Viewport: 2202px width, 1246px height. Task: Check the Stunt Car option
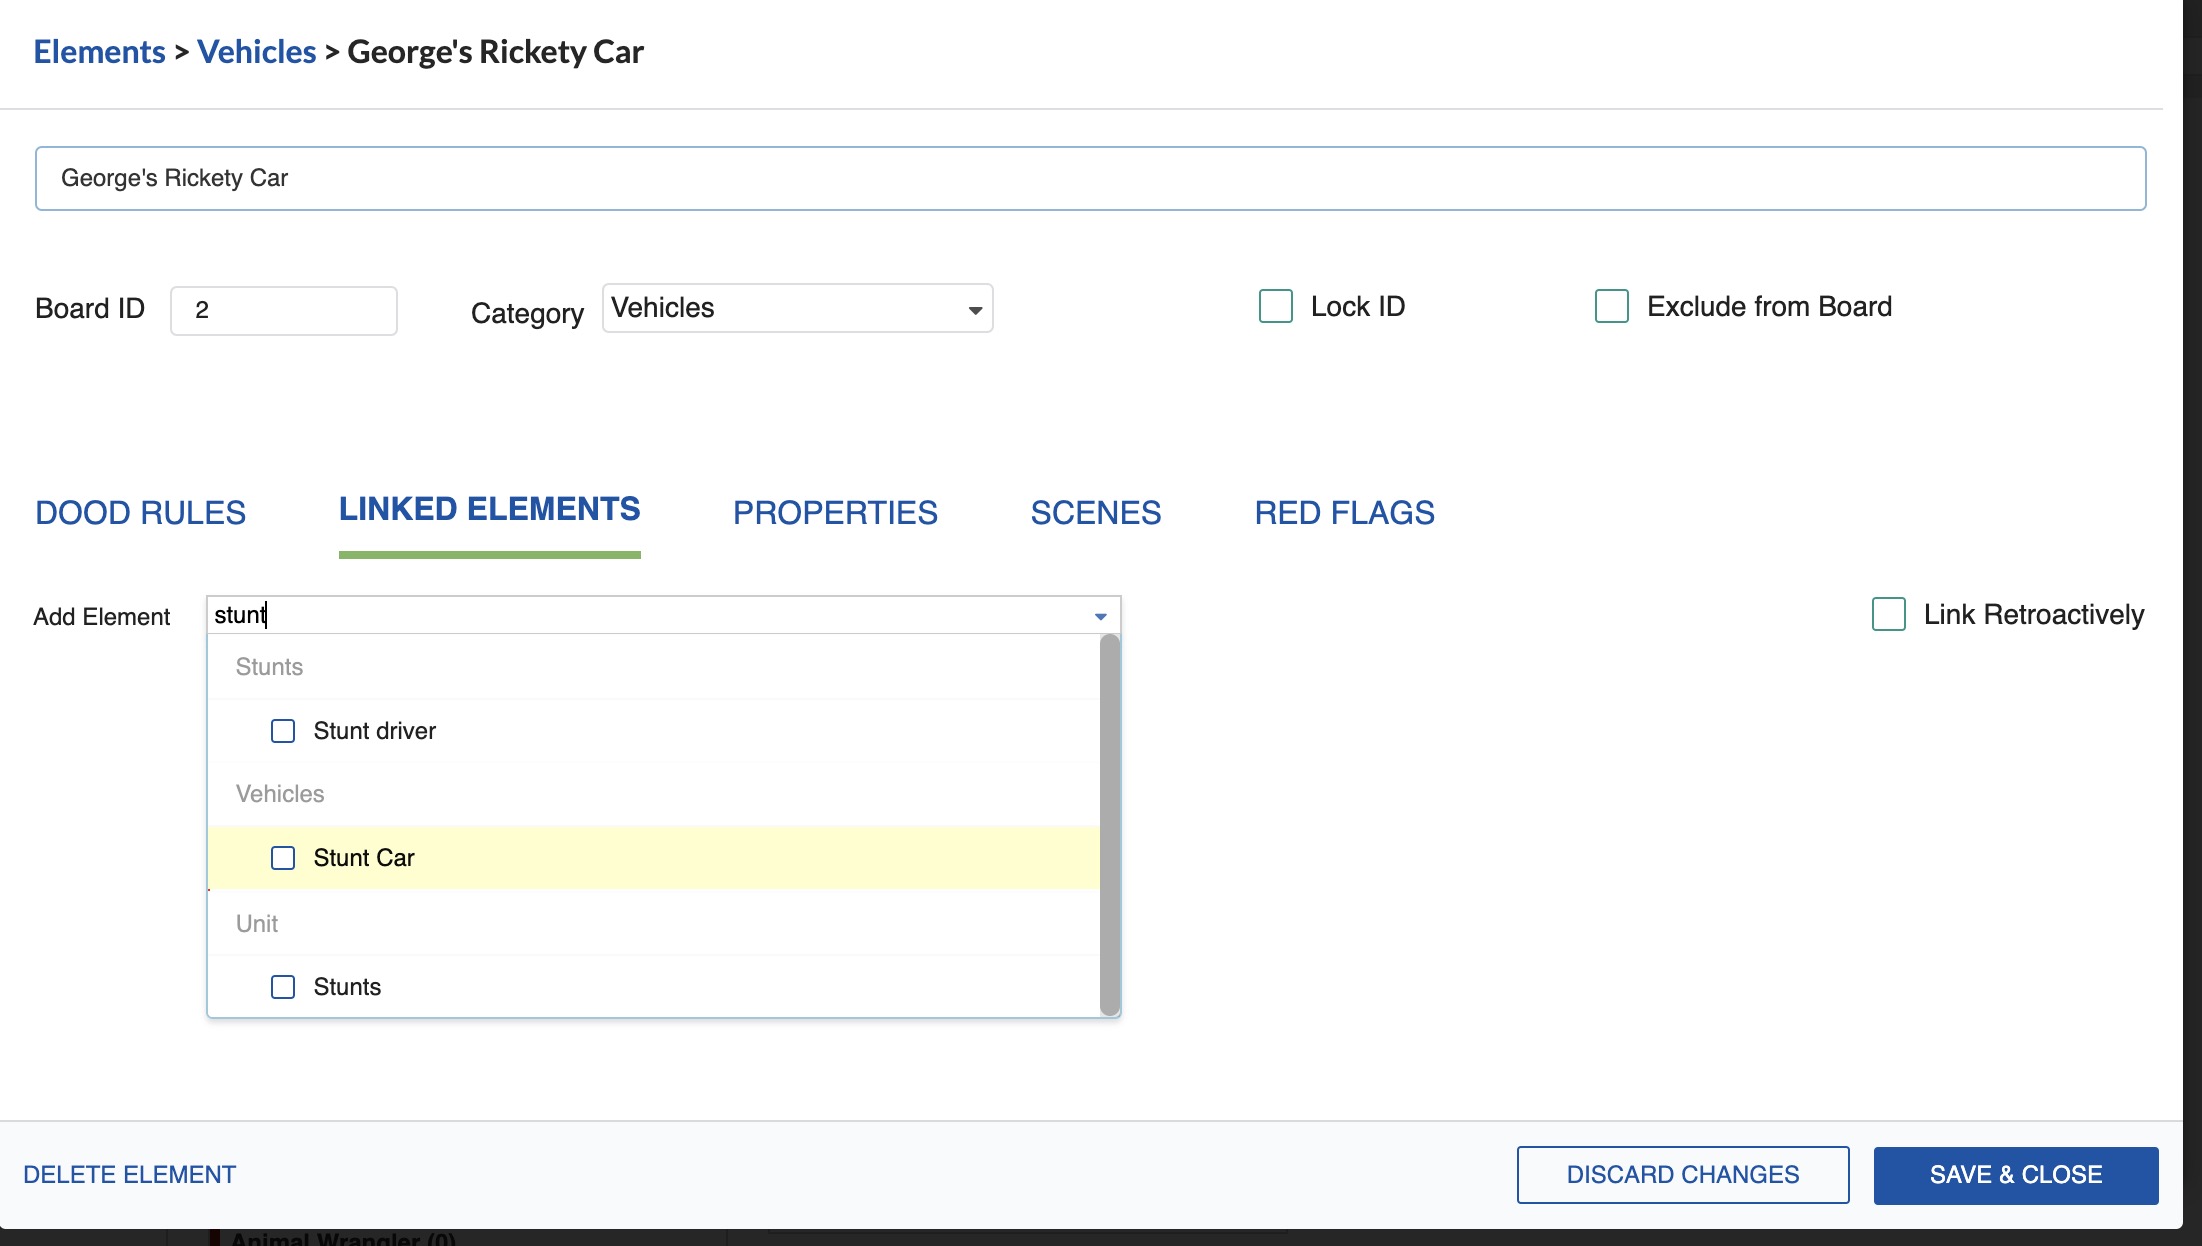283,858
